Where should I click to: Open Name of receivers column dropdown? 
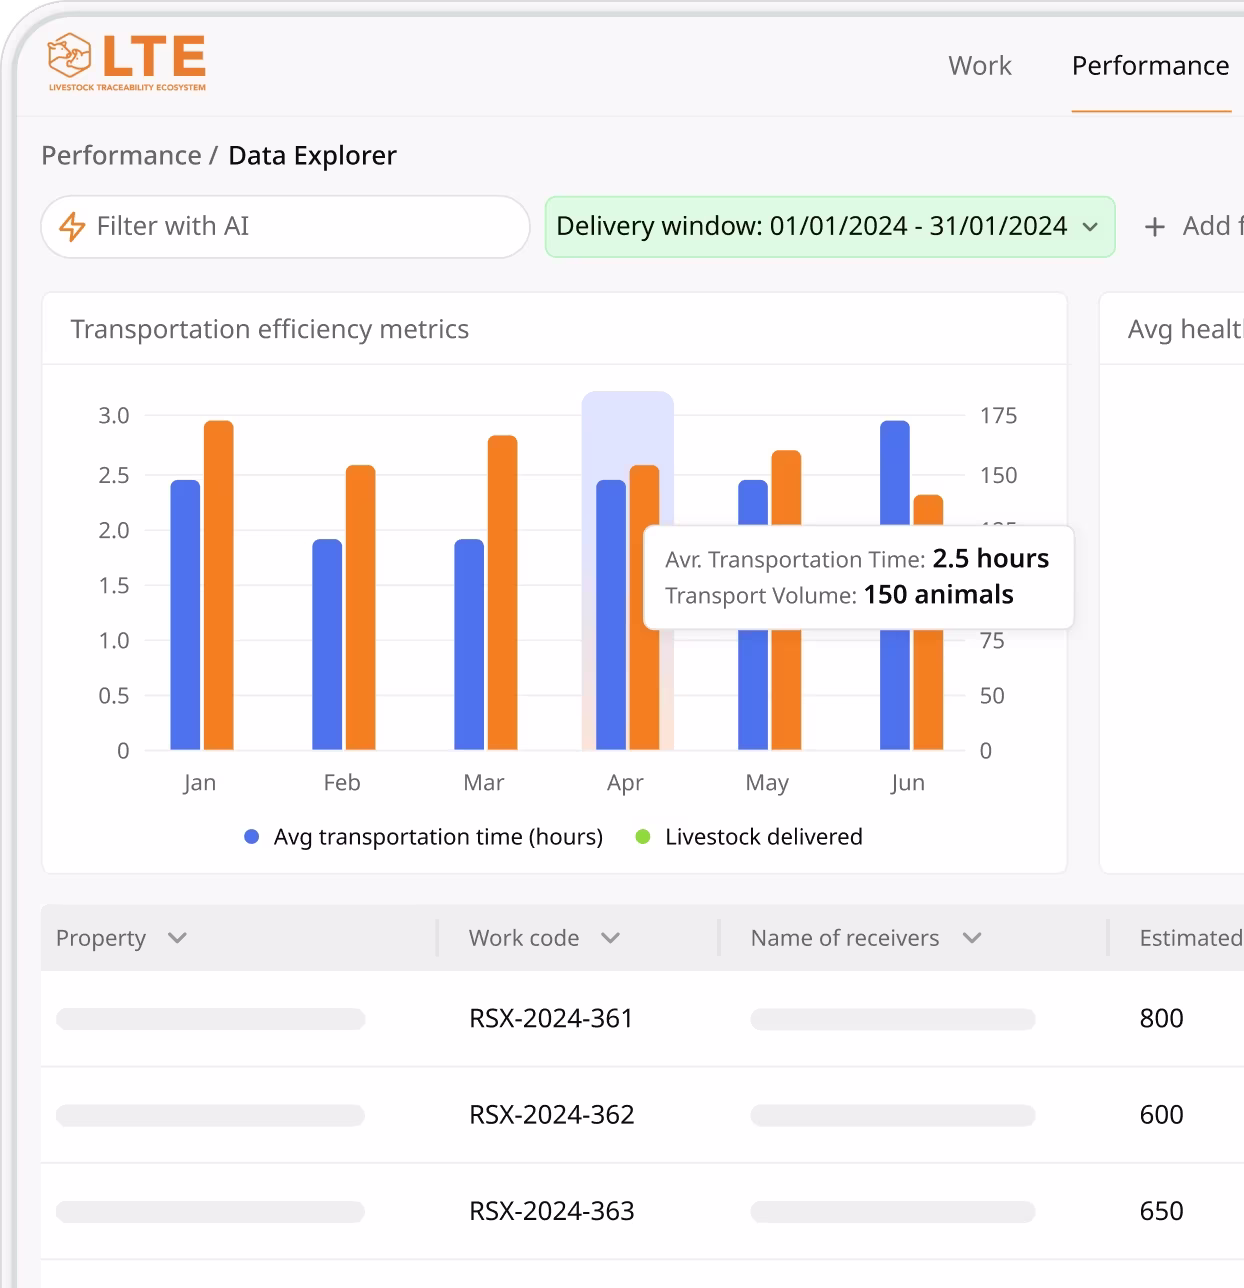(x=845, y=938)
